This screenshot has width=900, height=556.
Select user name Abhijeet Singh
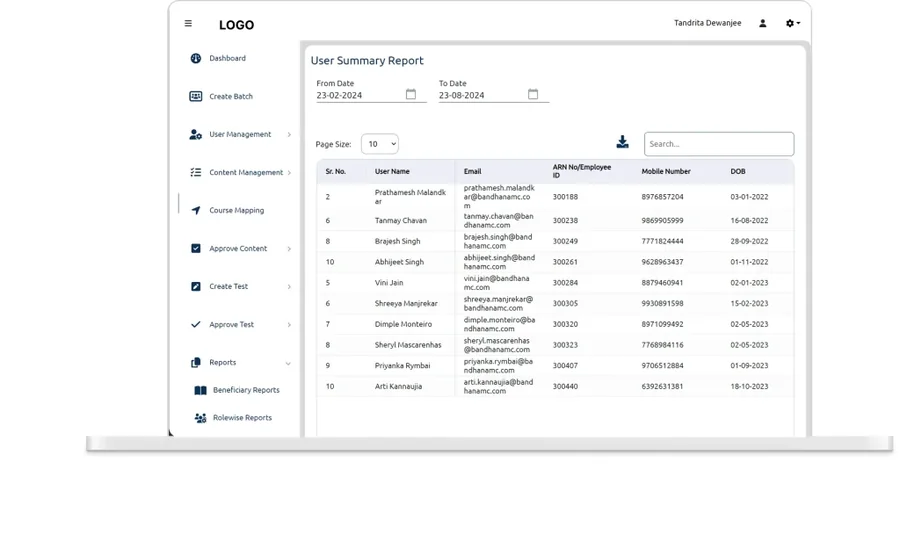(x=399, y=262)
